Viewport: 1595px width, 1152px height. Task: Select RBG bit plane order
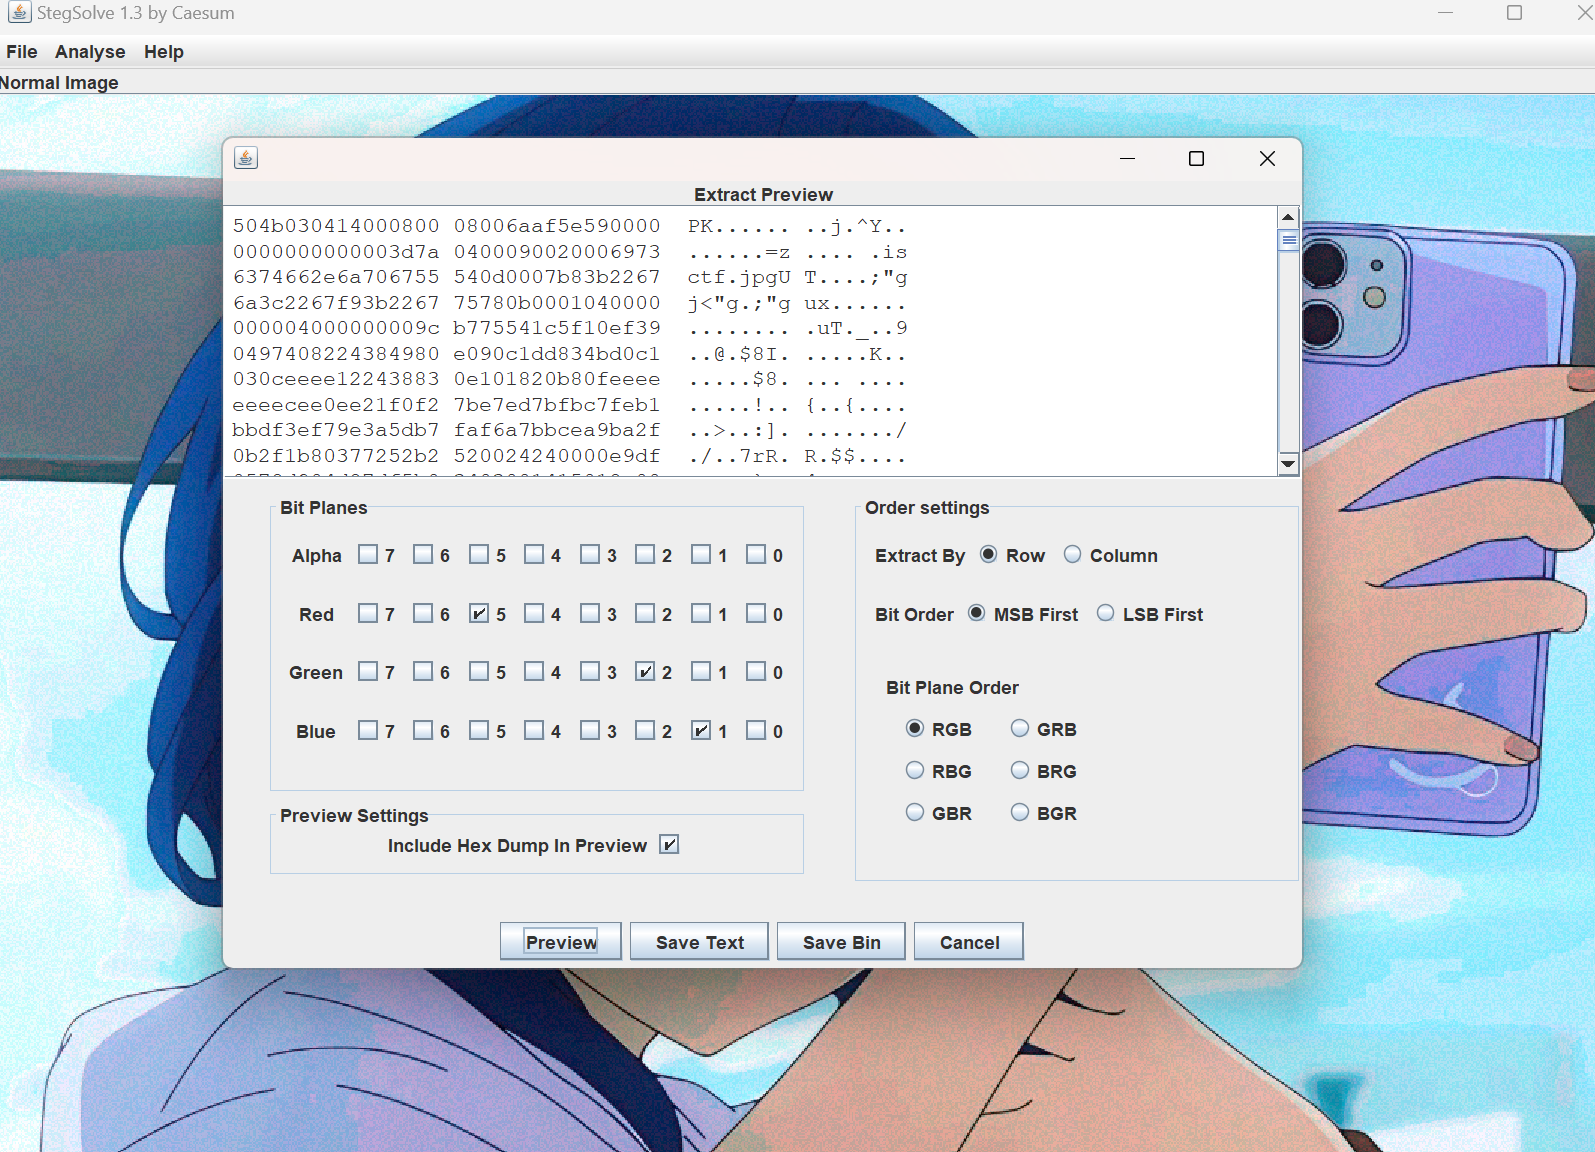(914, 770)
